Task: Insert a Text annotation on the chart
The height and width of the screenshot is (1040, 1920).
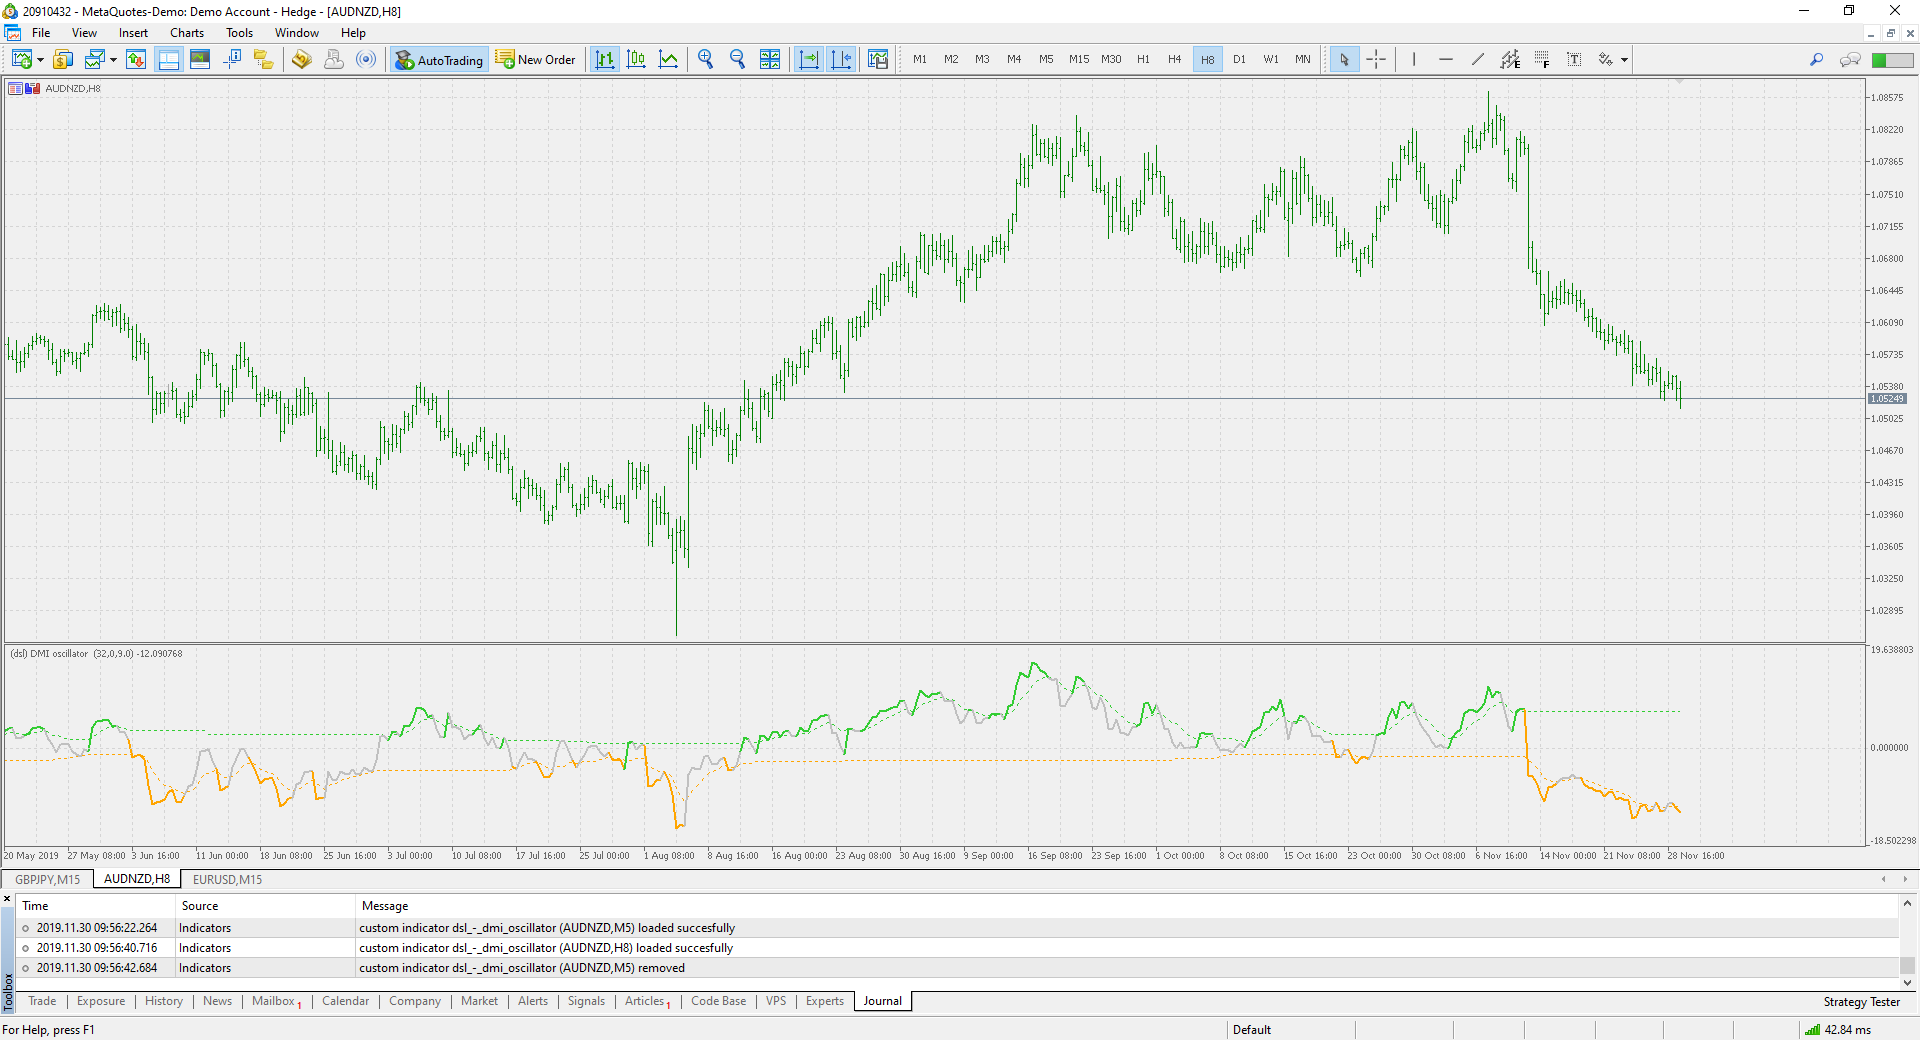Action: tap(1573, 59)
